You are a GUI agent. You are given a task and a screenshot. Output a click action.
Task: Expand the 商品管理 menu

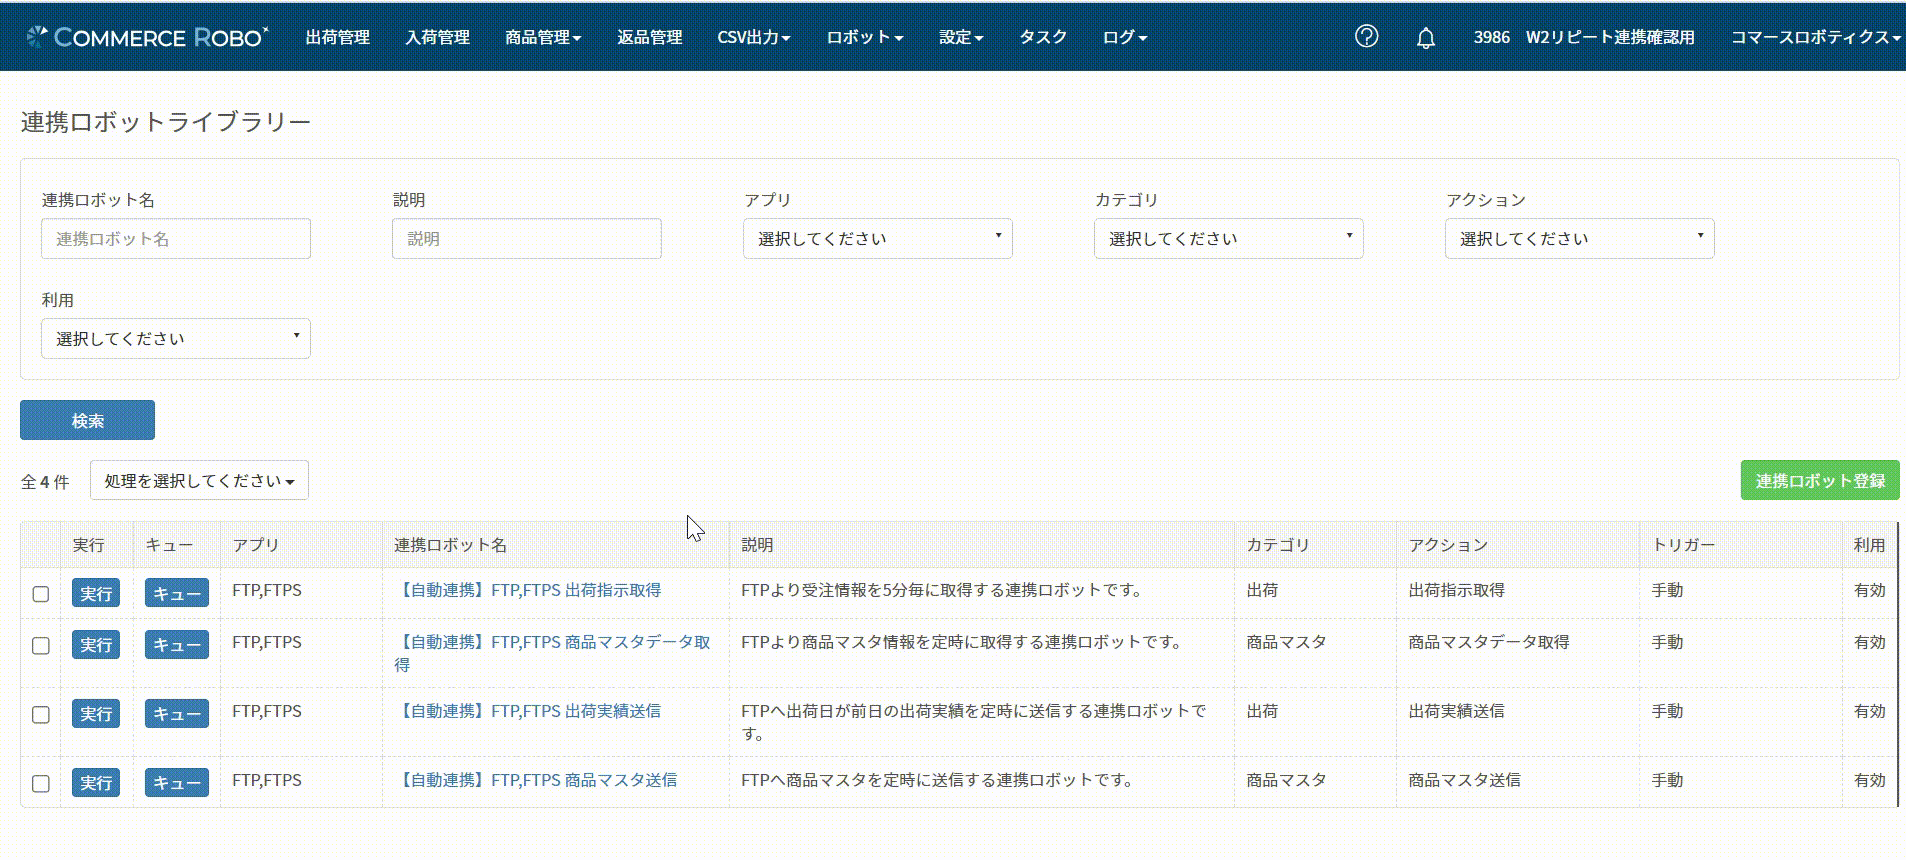[x=543, y=37]
